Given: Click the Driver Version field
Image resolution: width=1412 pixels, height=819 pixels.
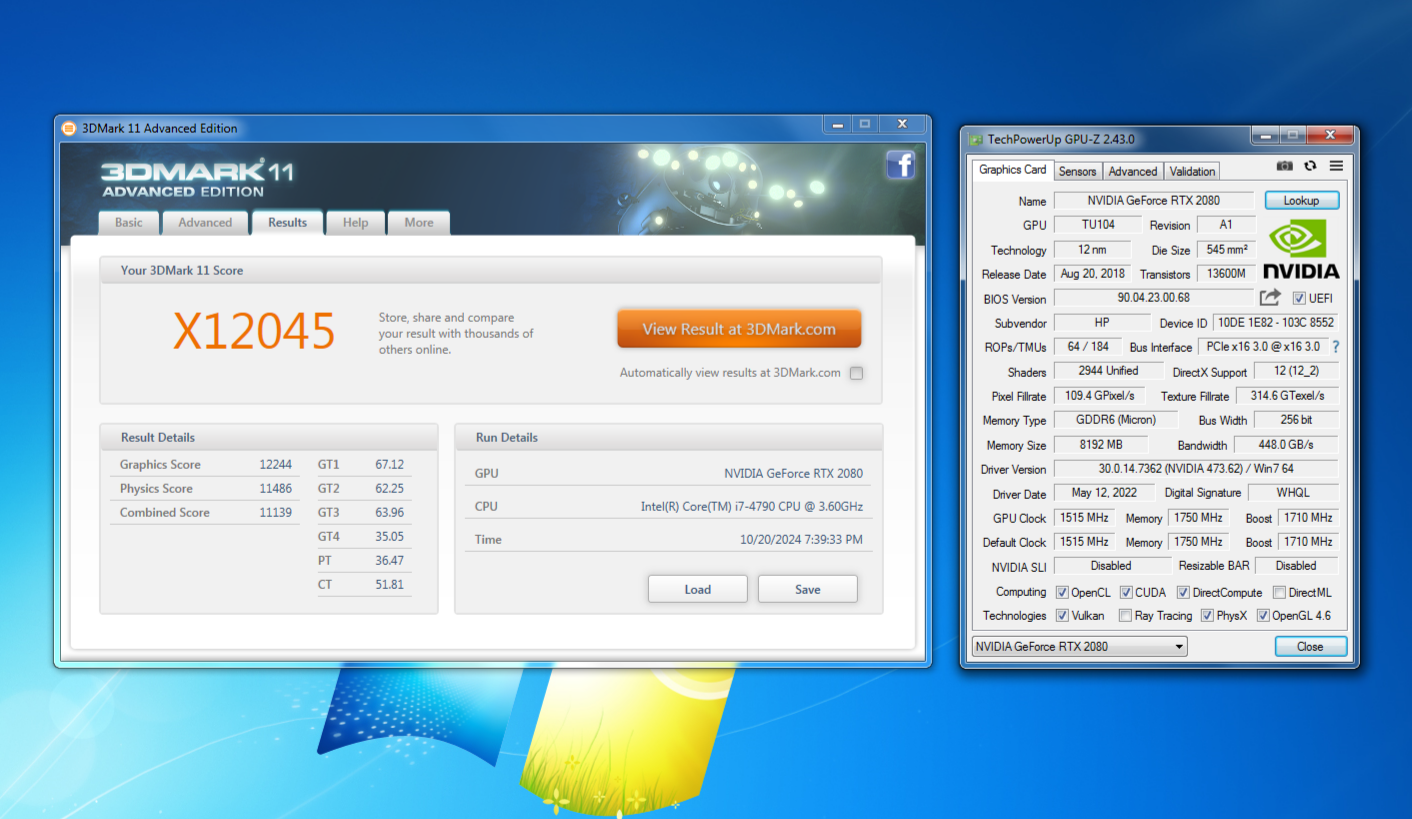Looking at the screenshot, I should tap(1195, 469).
